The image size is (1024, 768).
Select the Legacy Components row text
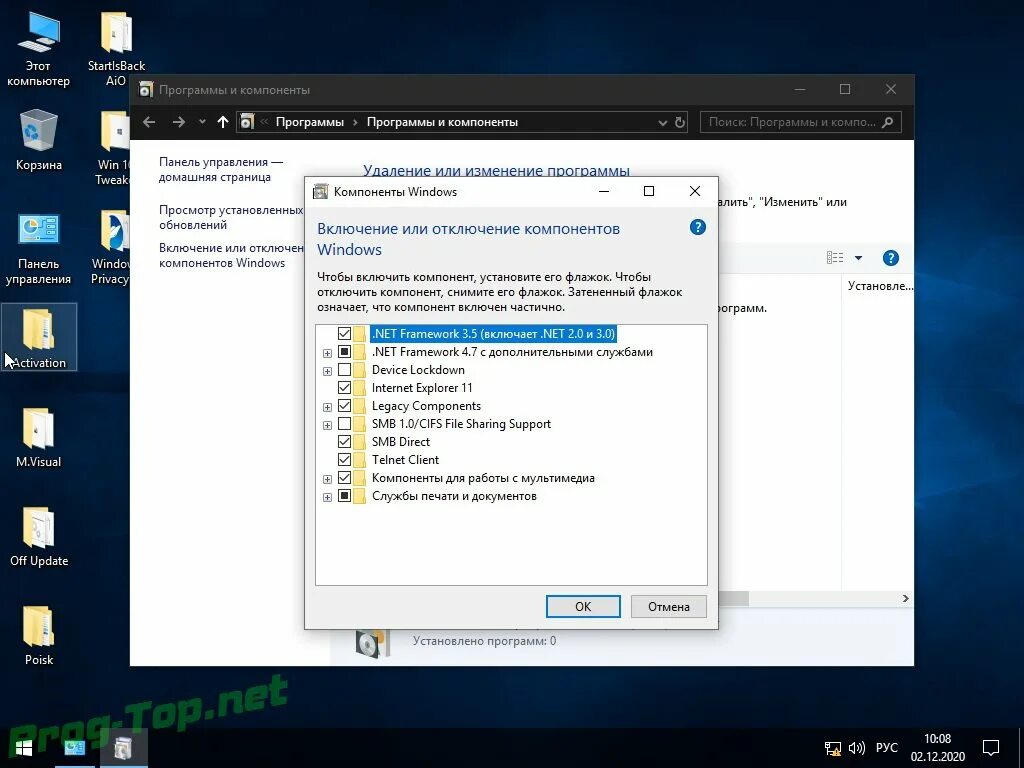[x=426, y=406]
